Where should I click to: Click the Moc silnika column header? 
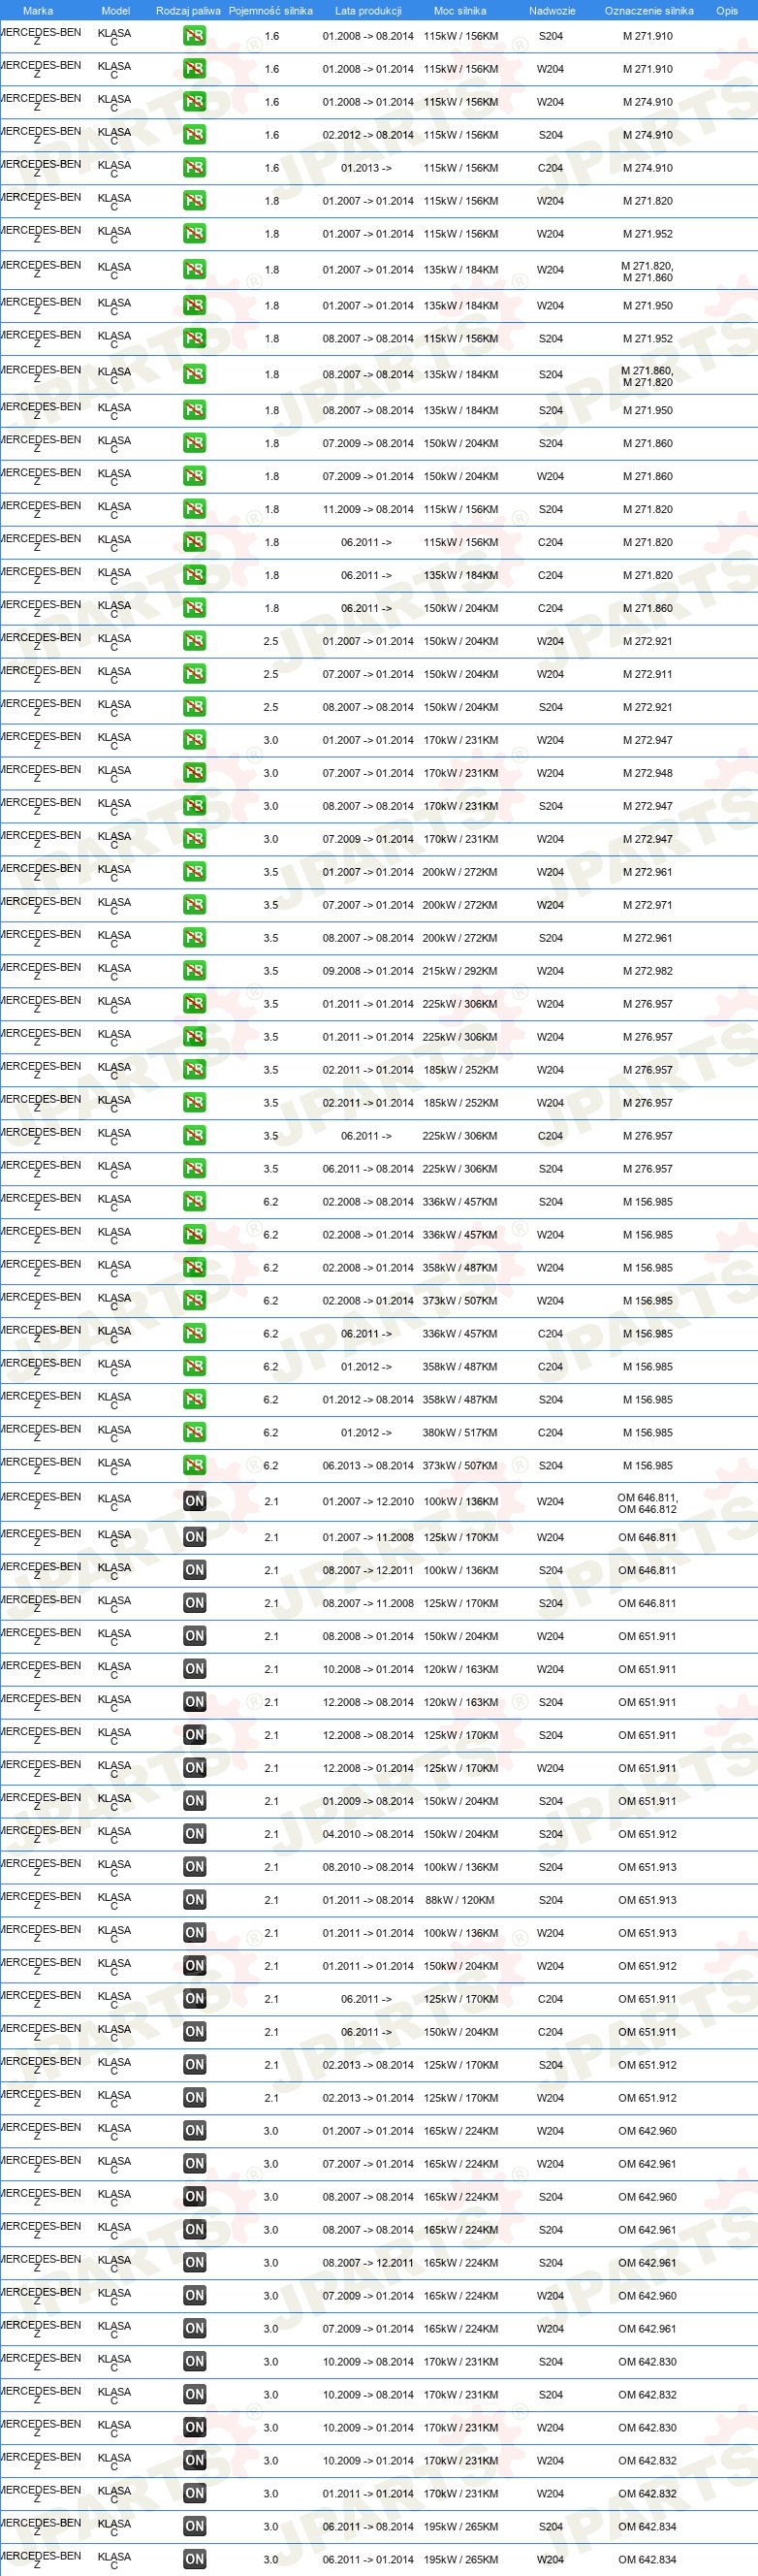460,11
